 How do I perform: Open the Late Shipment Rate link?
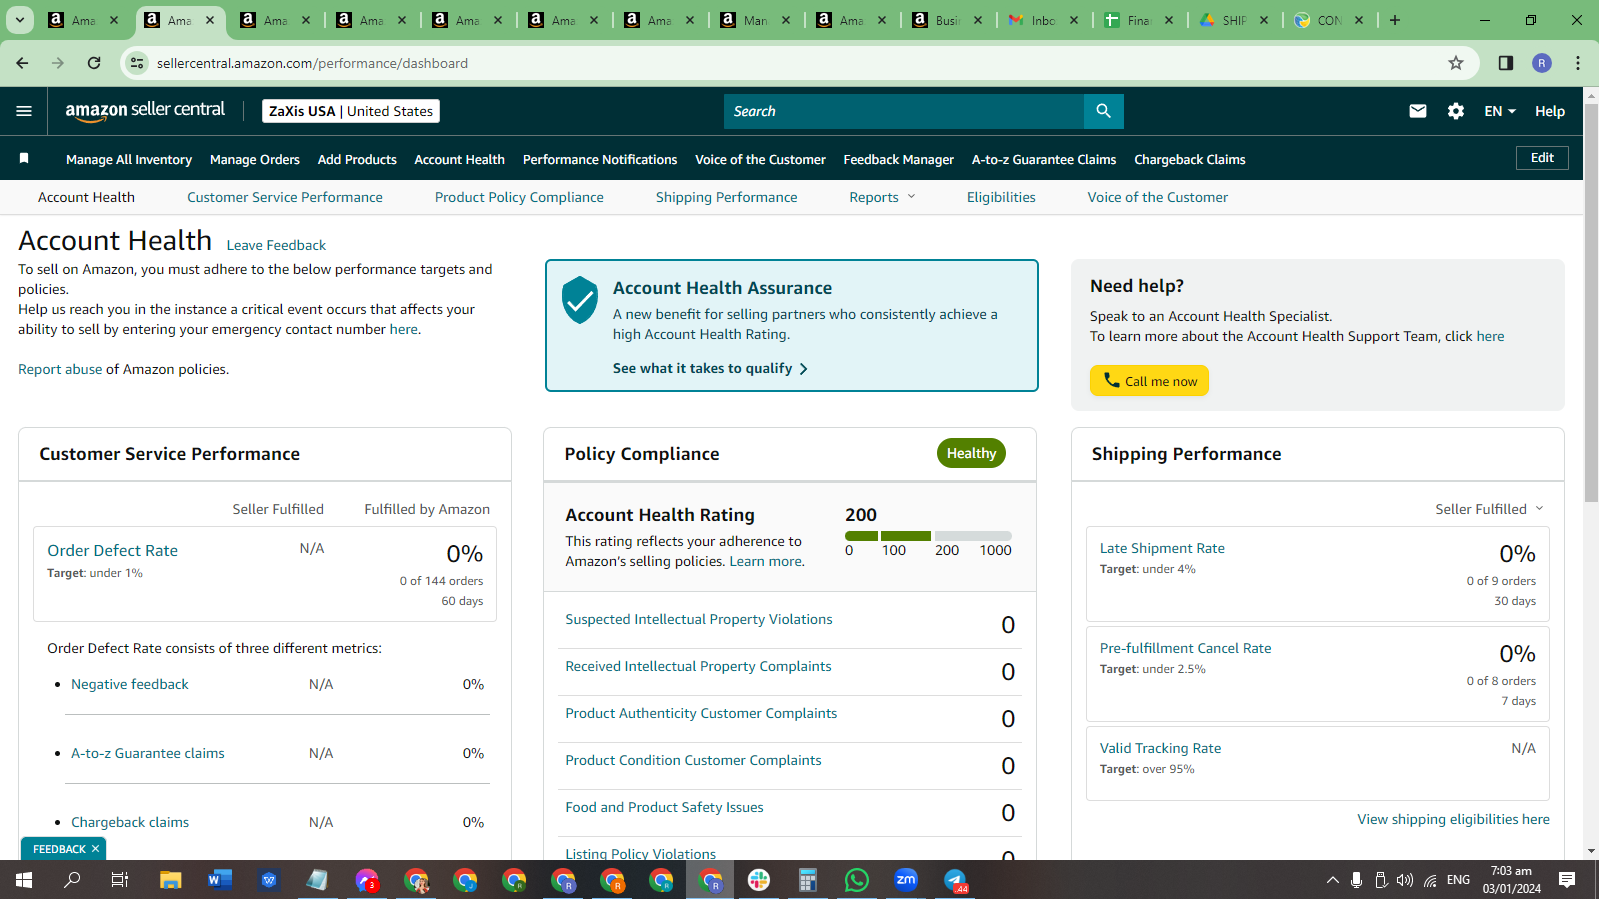[1162, 548]
